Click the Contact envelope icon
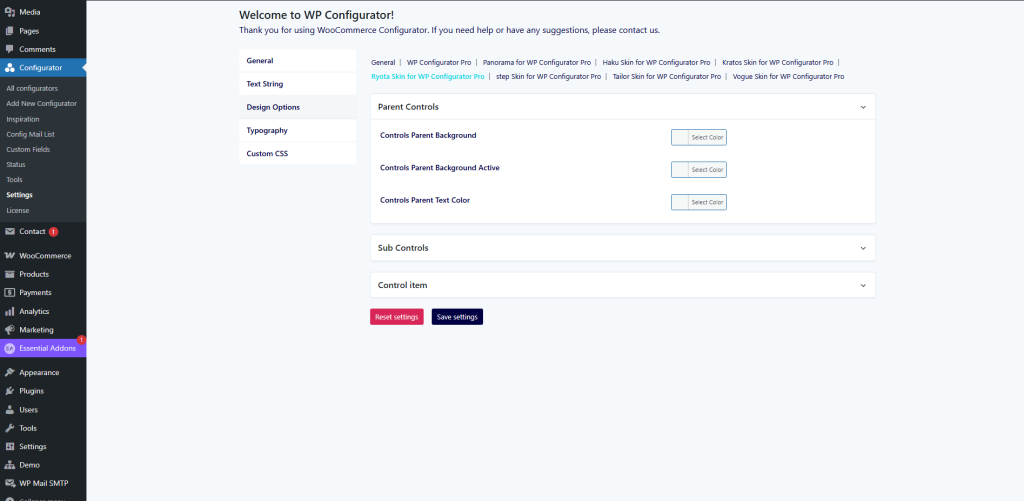The width and height of the screenshot is (1024, 501). click(x=10, y=231)
